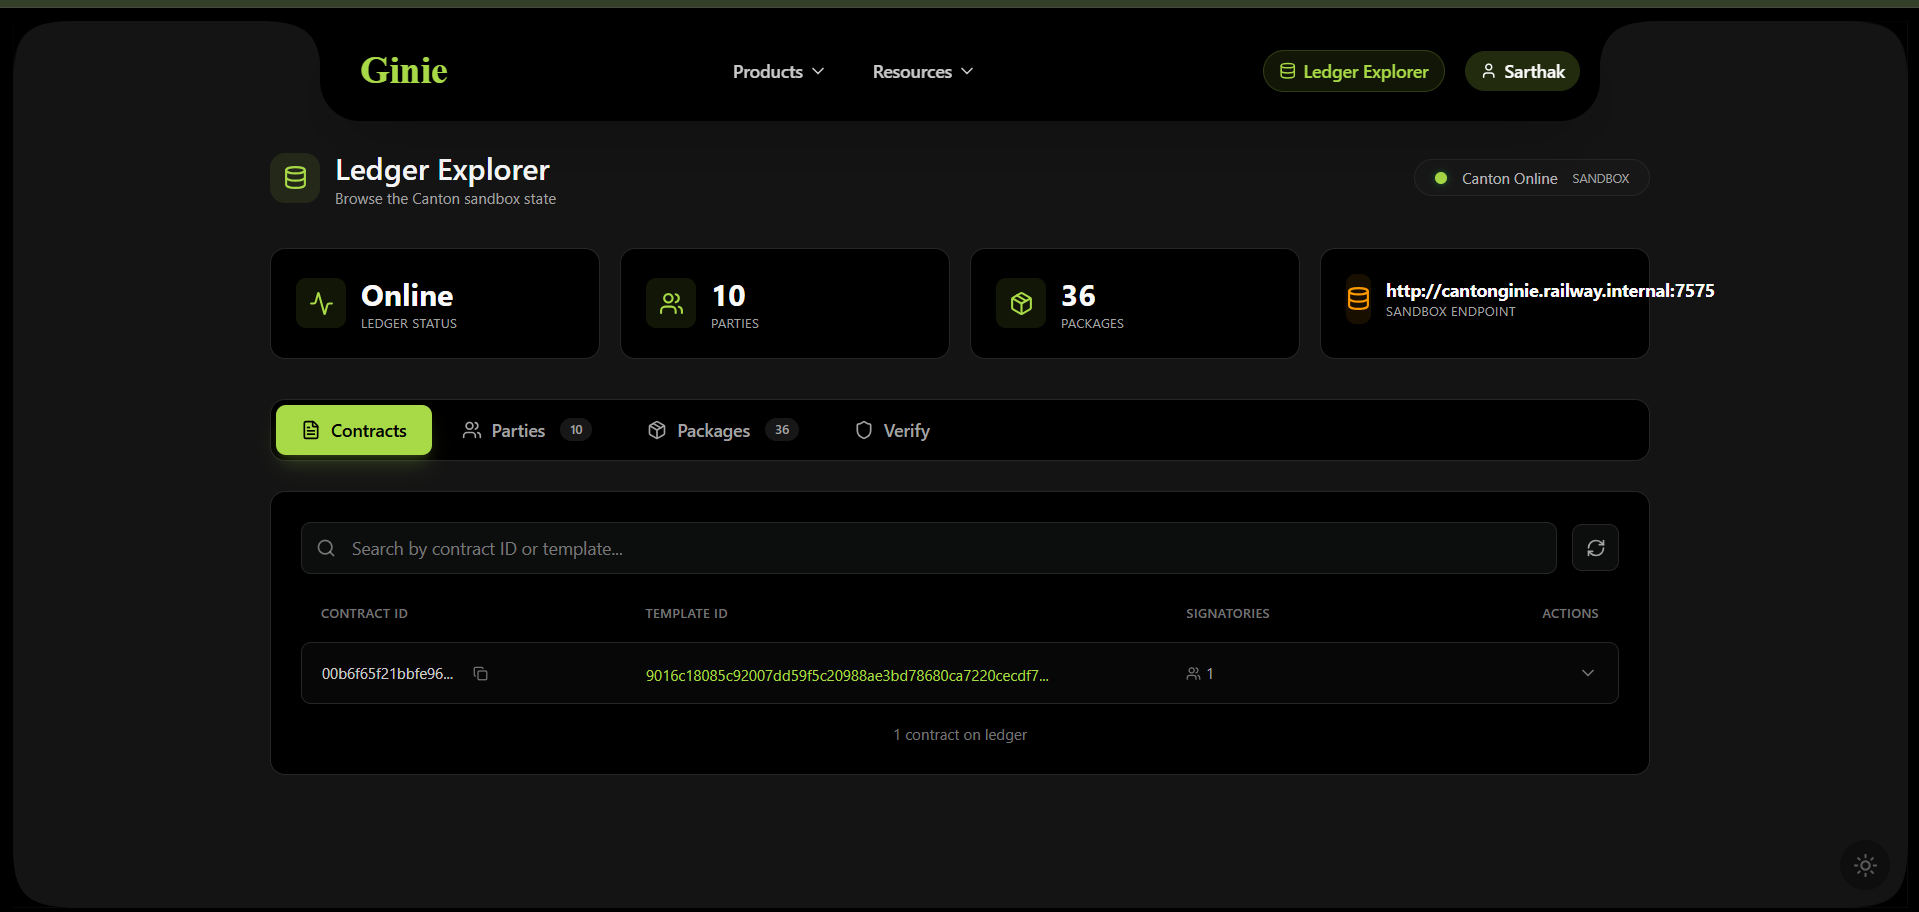Switch to the Parties tab

click(527, 430)
